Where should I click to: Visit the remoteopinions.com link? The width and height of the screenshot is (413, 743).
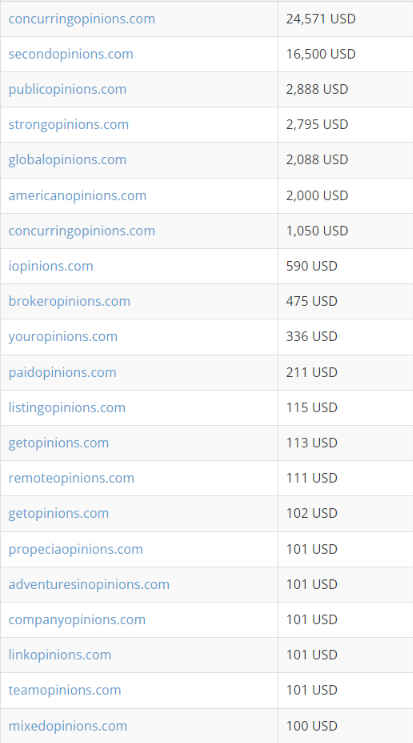[x=71, y=478]
